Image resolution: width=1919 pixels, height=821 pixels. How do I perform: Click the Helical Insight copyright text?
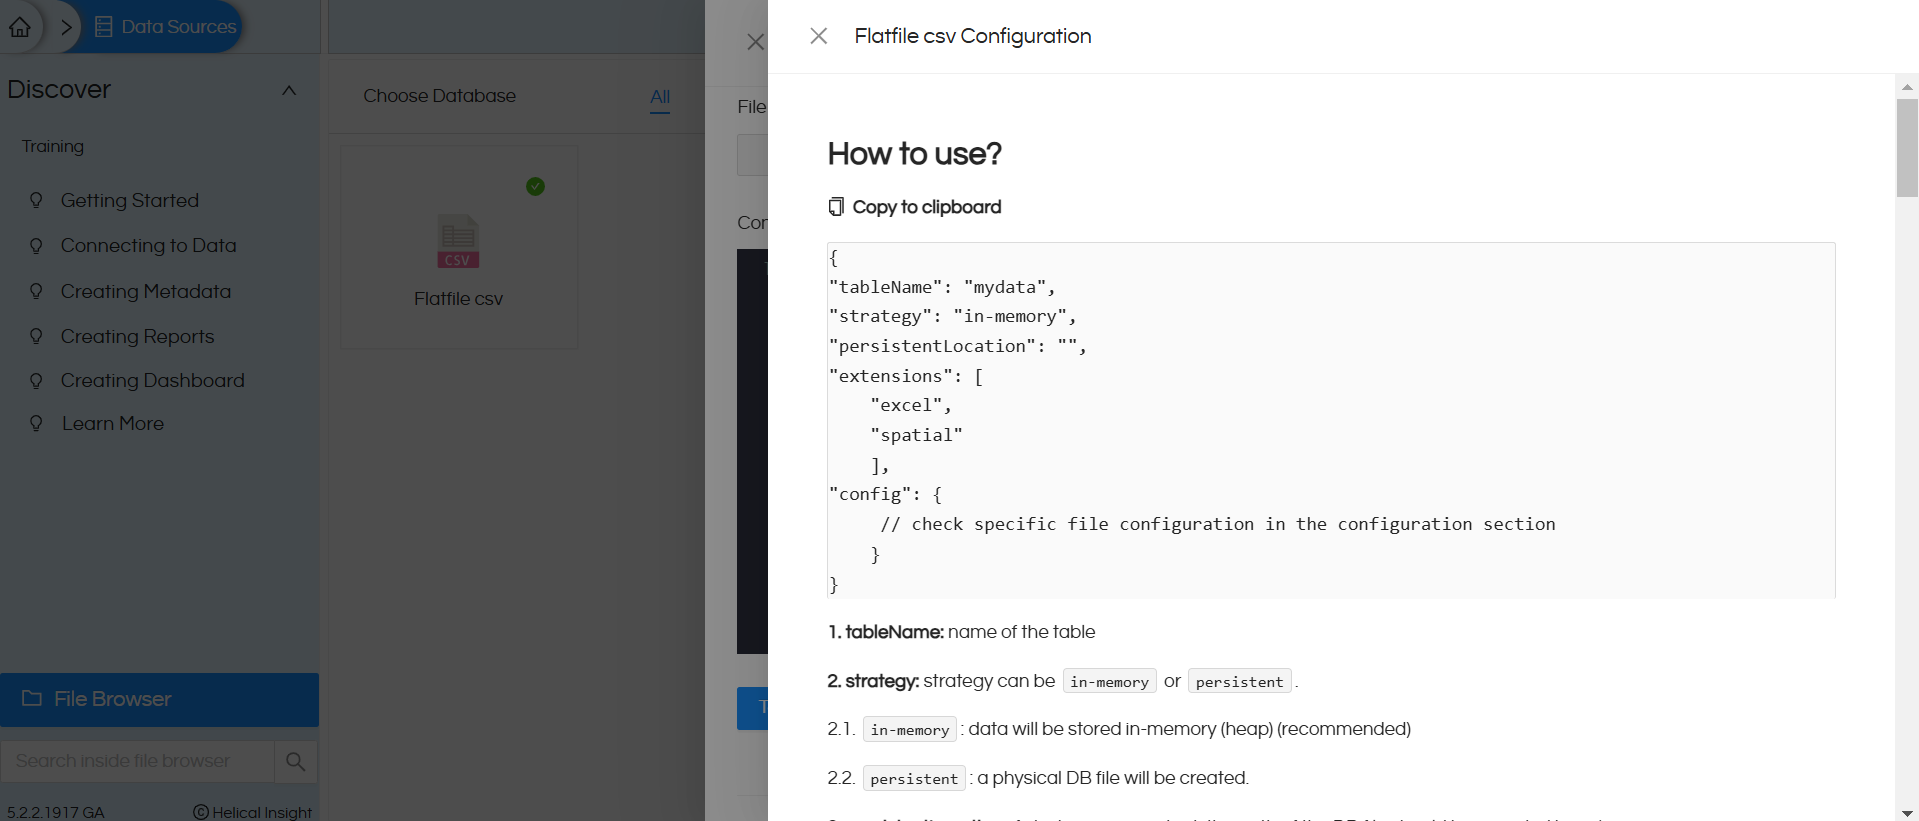252,812
